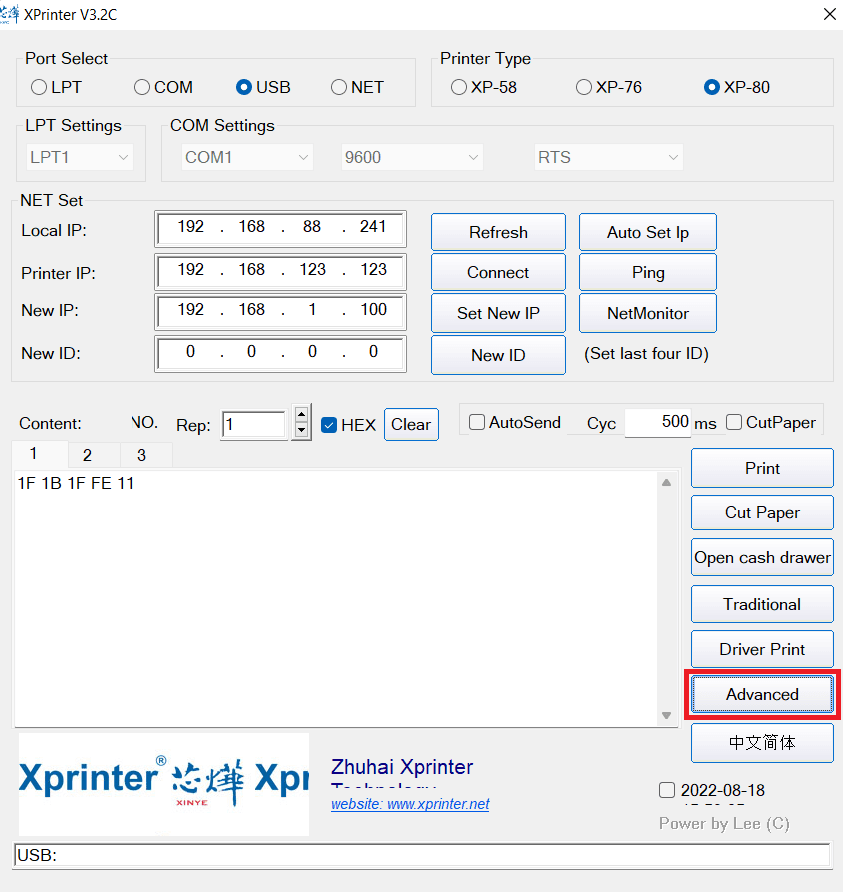Select the NET port radio button
The height and width of the screenshot is (892, 843).
340,87
